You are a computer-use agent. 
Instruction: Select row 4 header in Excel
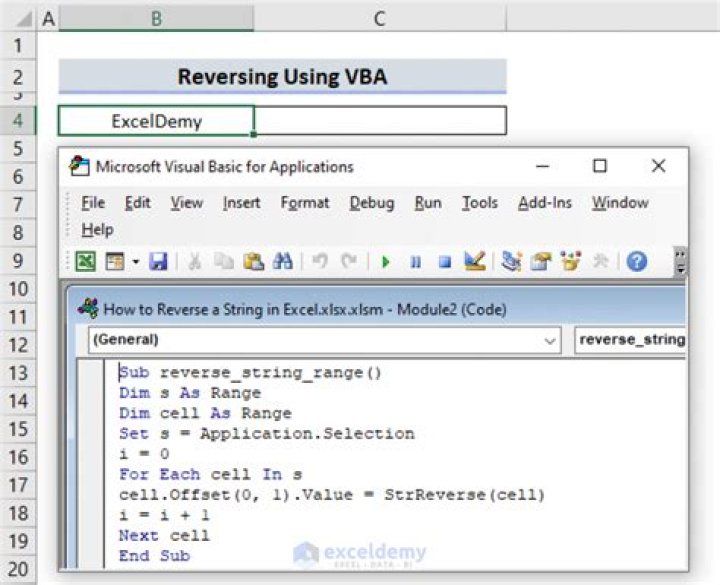click(18, 120)
